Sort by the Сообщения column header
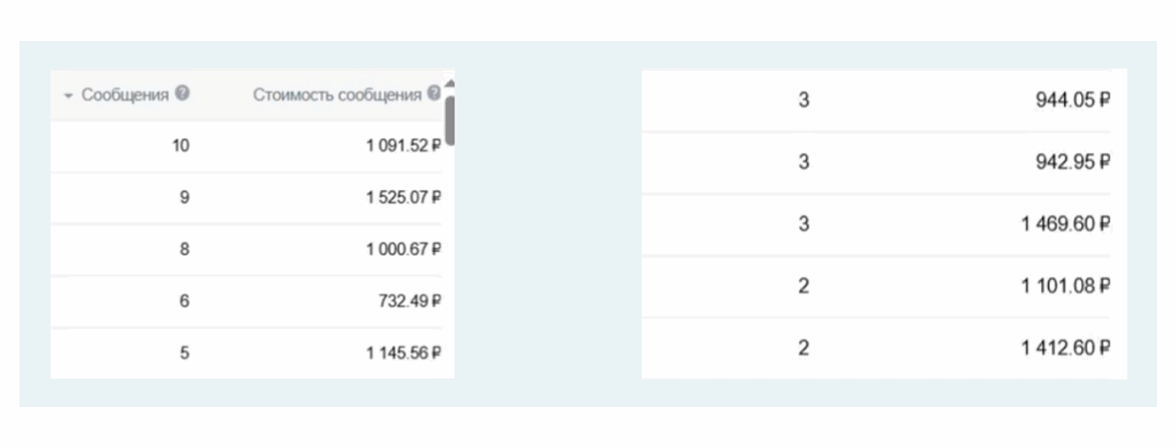This screenshot has width=1176, height=448. point(126,95)
